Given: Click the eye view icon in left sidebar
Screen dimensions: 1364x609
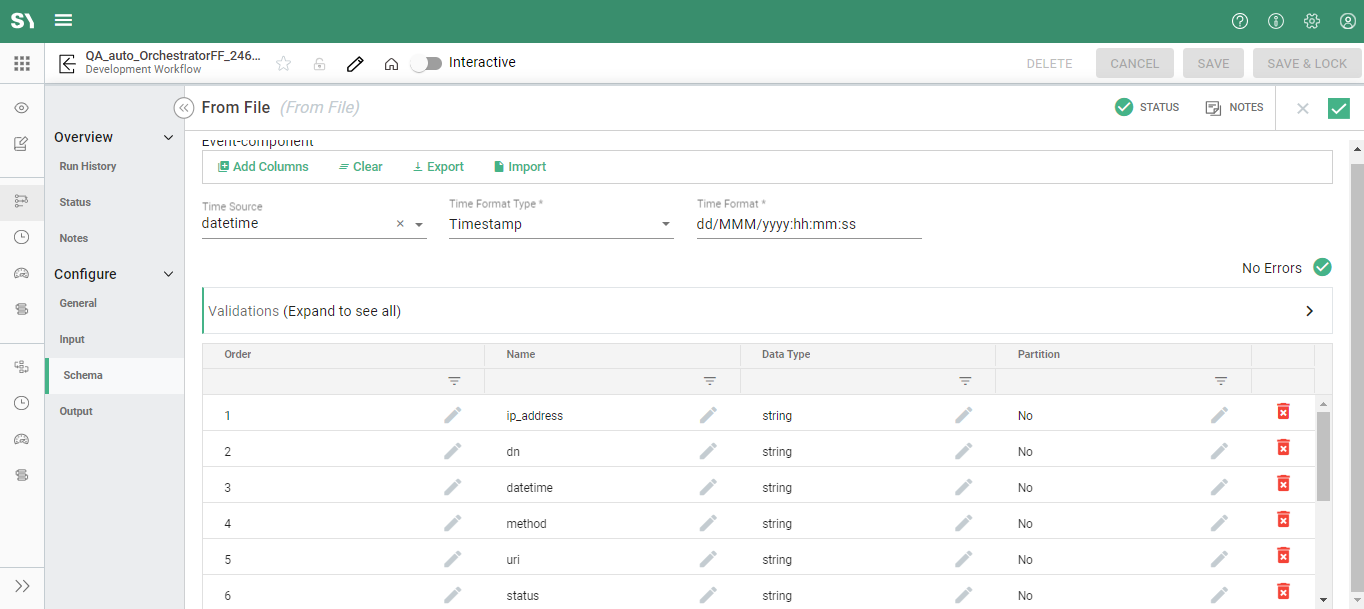Looking at the screenshot, I should tap(22, 108).
